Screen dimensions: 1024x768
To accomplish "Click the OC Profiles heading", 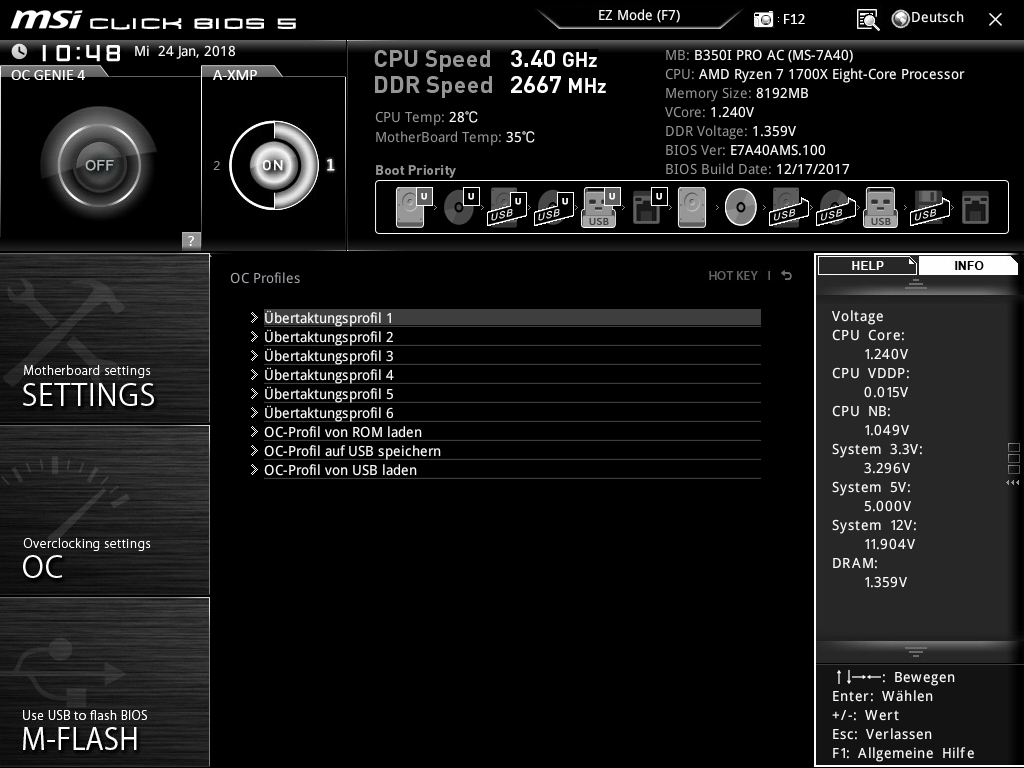I will [265, 278].
